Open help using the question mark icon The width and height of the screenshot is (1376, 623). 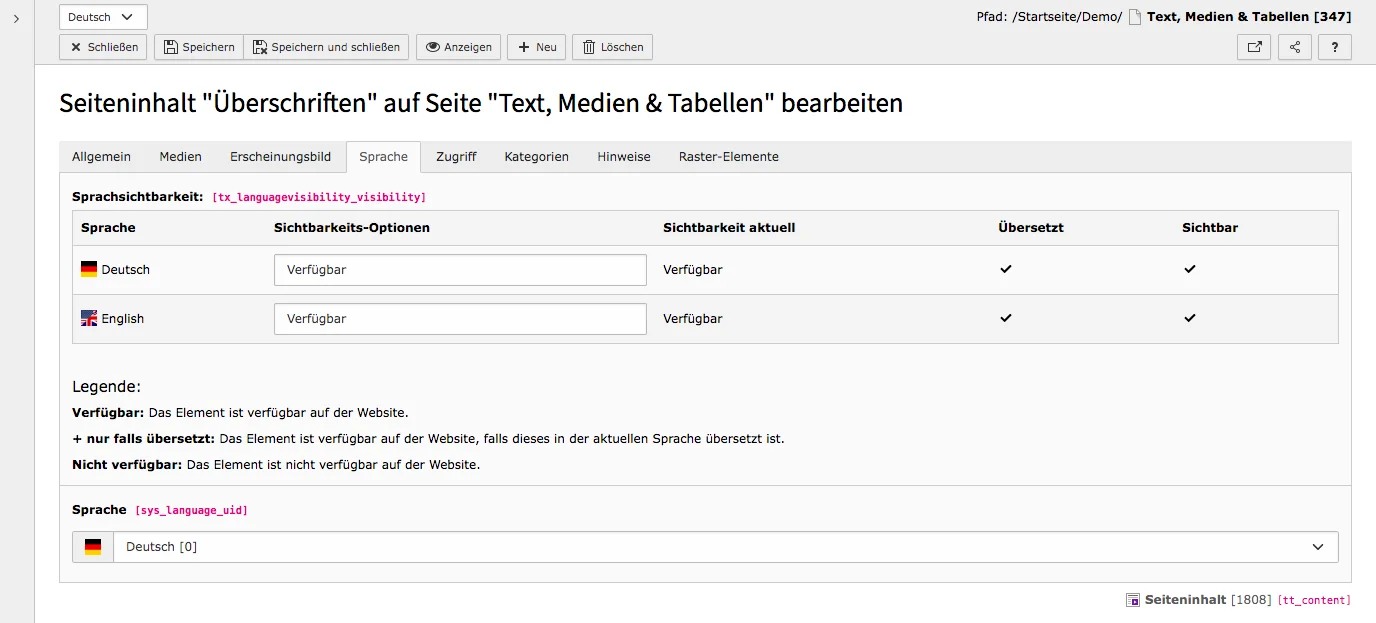coord(1335,46)
